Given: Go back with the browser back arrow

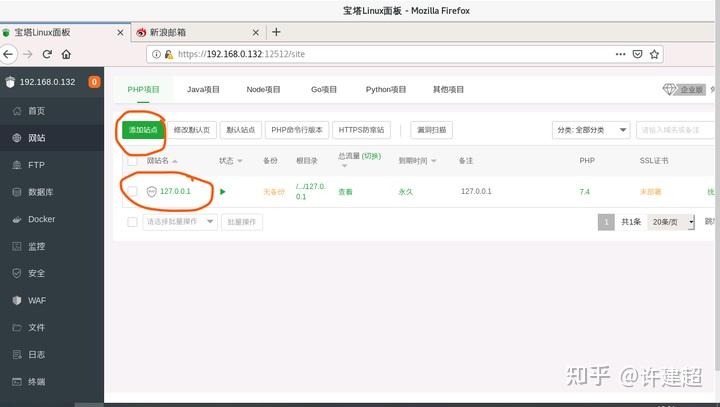Looking at the screenshot, I should pos(8,54).
